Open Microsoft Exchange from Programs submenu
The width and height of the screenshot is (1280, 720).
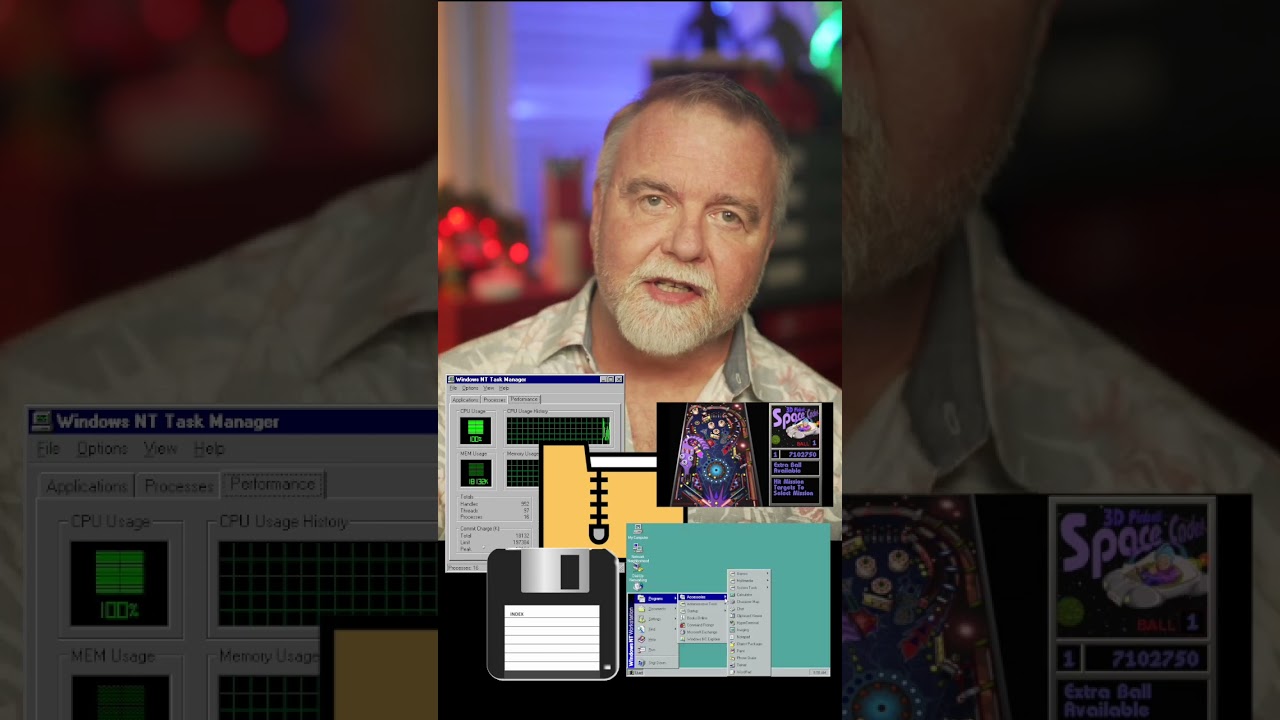point(703,632)
